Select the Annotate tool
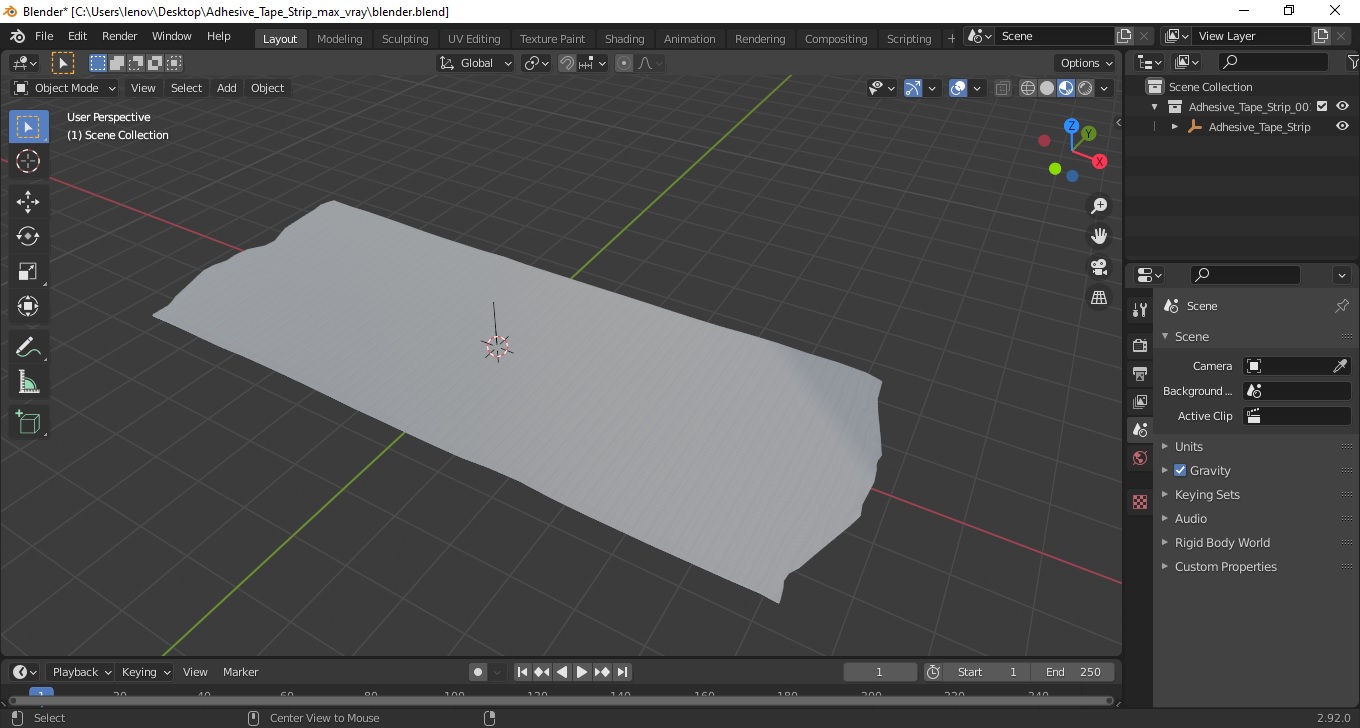 (x=28, y=347)
